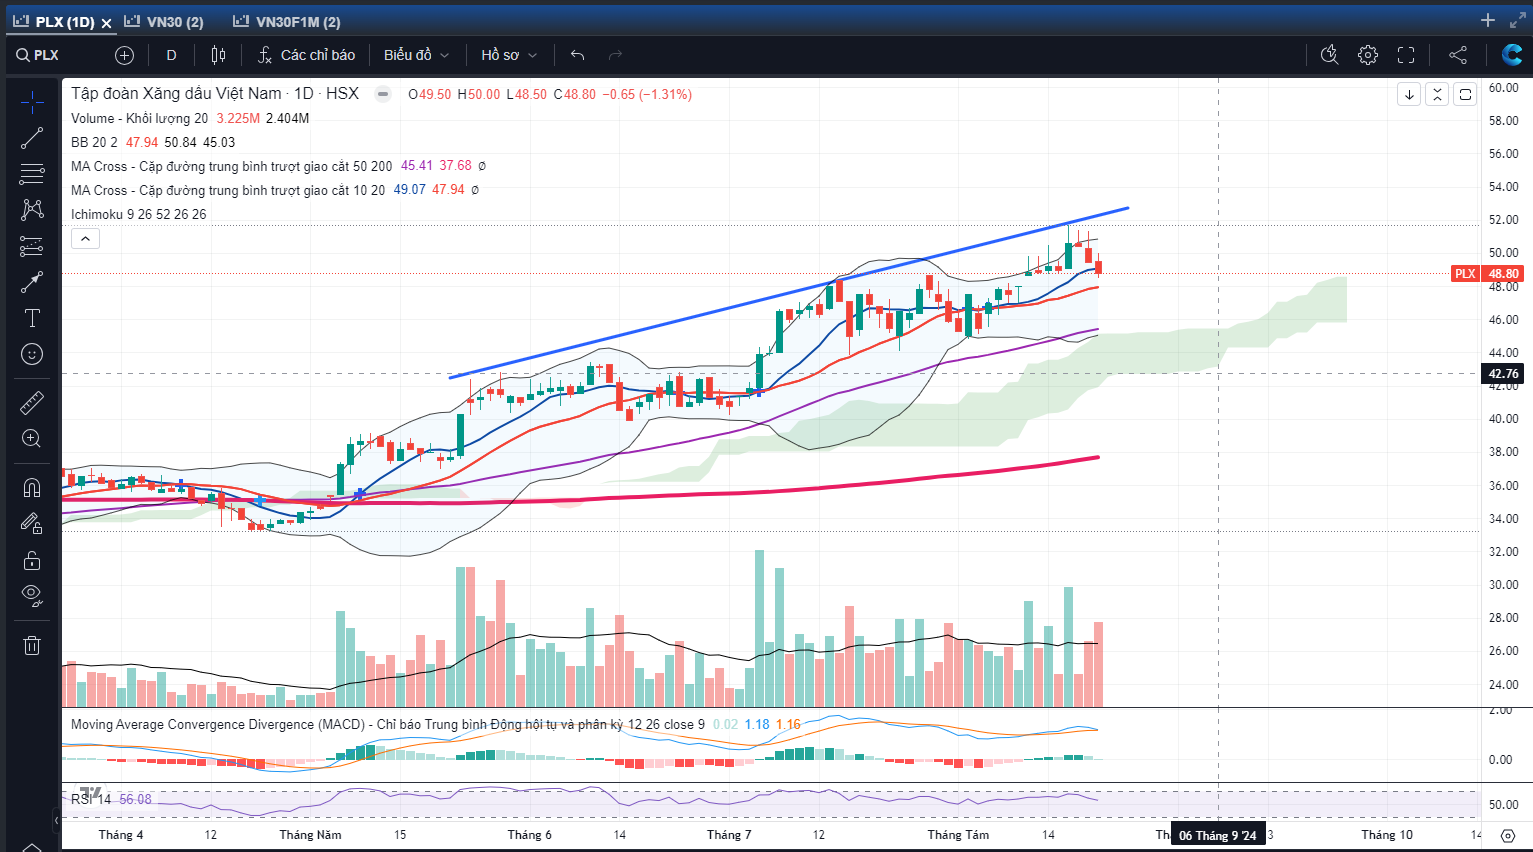Viewport: 1533px width, 852px height.
Task: Open time axis settings gear icon
Action: (1508, 835)
